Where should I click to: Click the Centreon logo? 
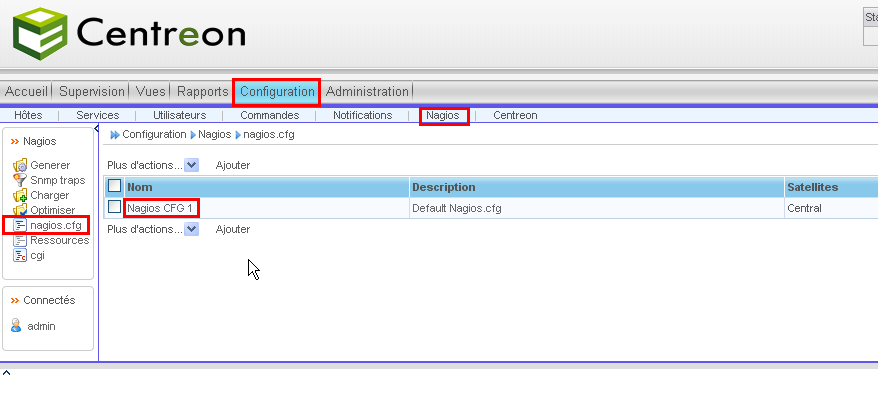pyautogui.click(x=129, y=33)
